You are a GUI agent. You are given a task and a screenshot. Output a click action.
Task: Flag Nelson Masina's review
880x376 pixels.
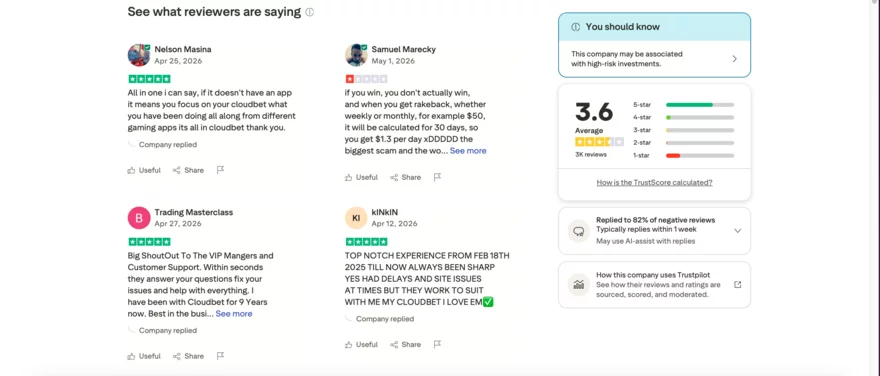tap(221, 170)
